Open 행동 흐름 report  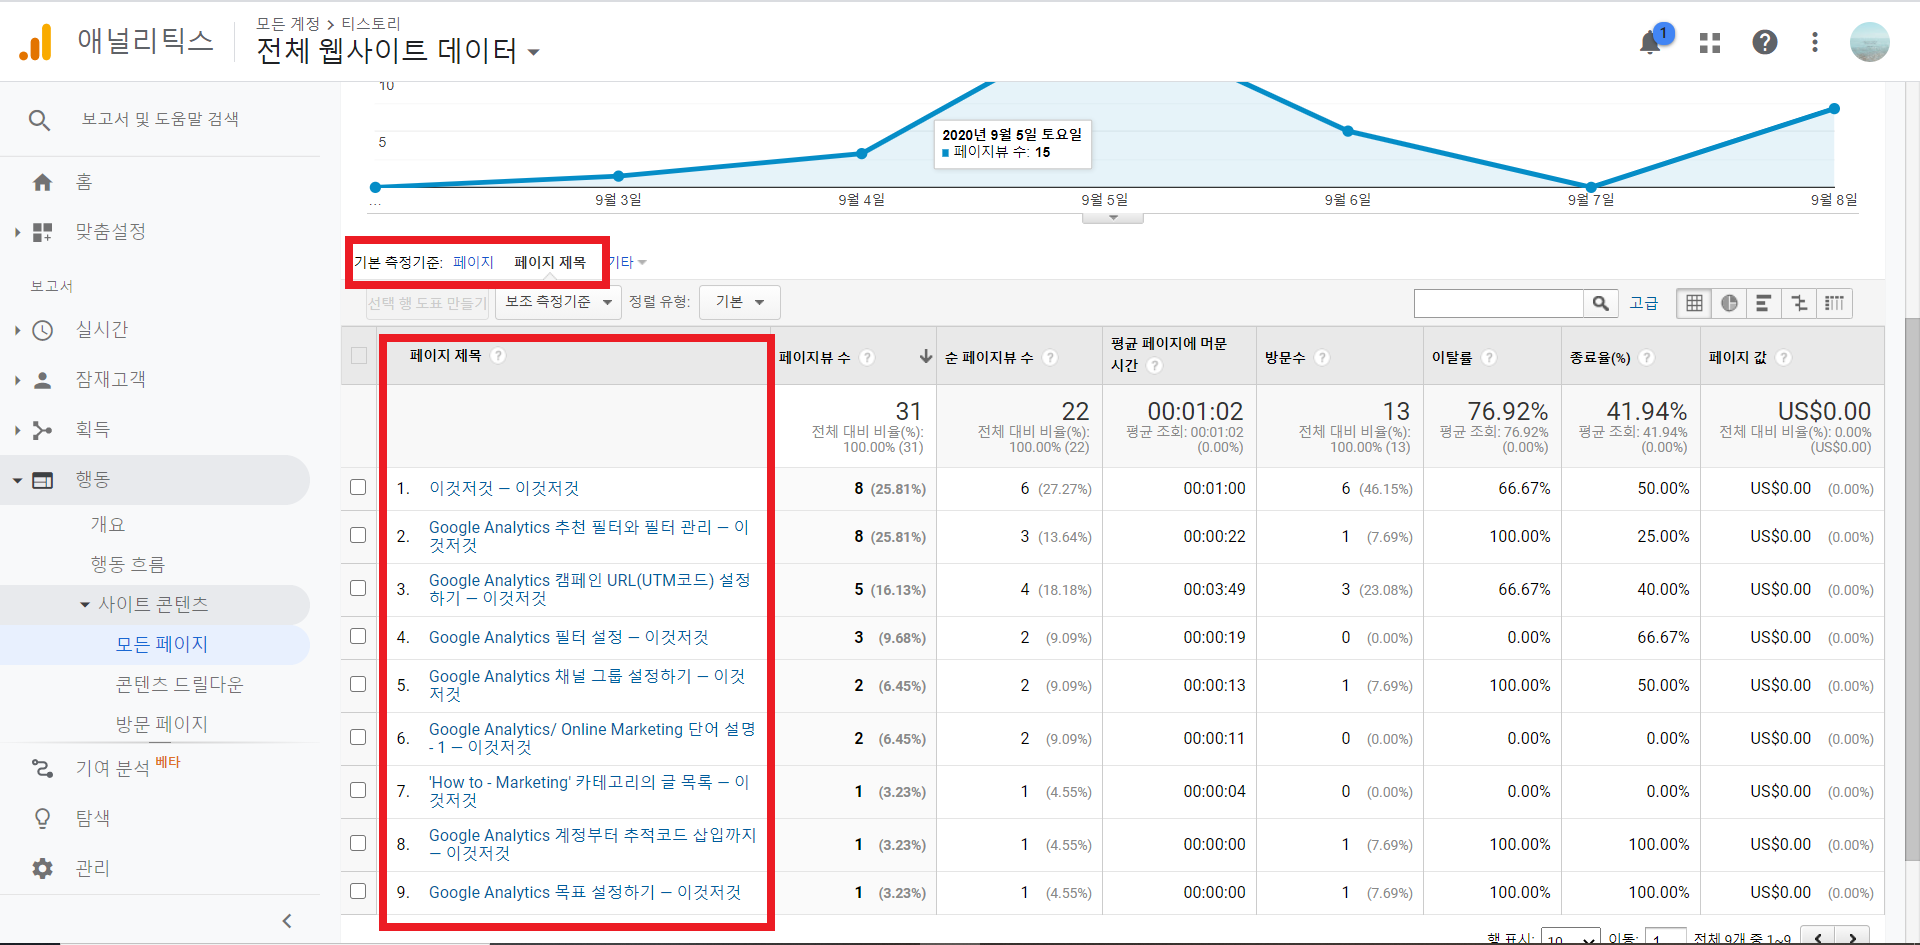(x=128, y=565)
